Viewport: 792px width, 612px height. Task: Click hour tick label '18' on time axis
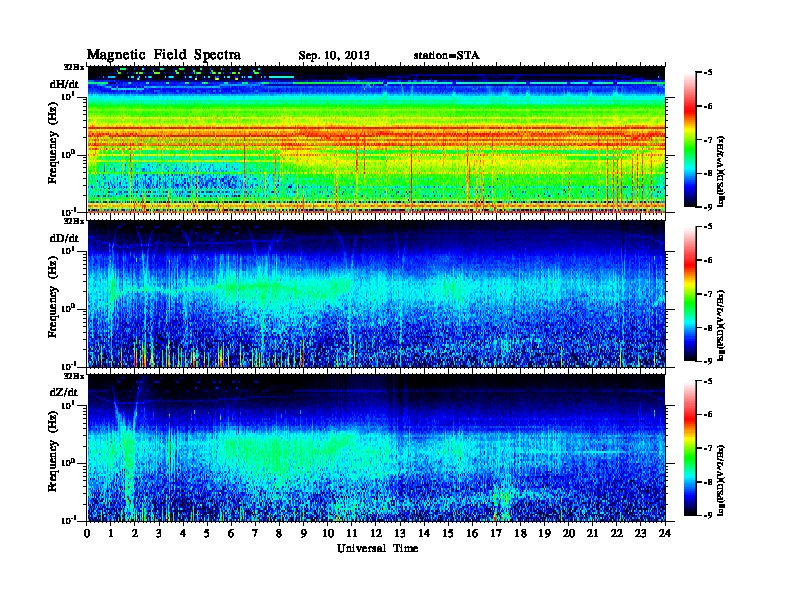click(x=520, y=534)
